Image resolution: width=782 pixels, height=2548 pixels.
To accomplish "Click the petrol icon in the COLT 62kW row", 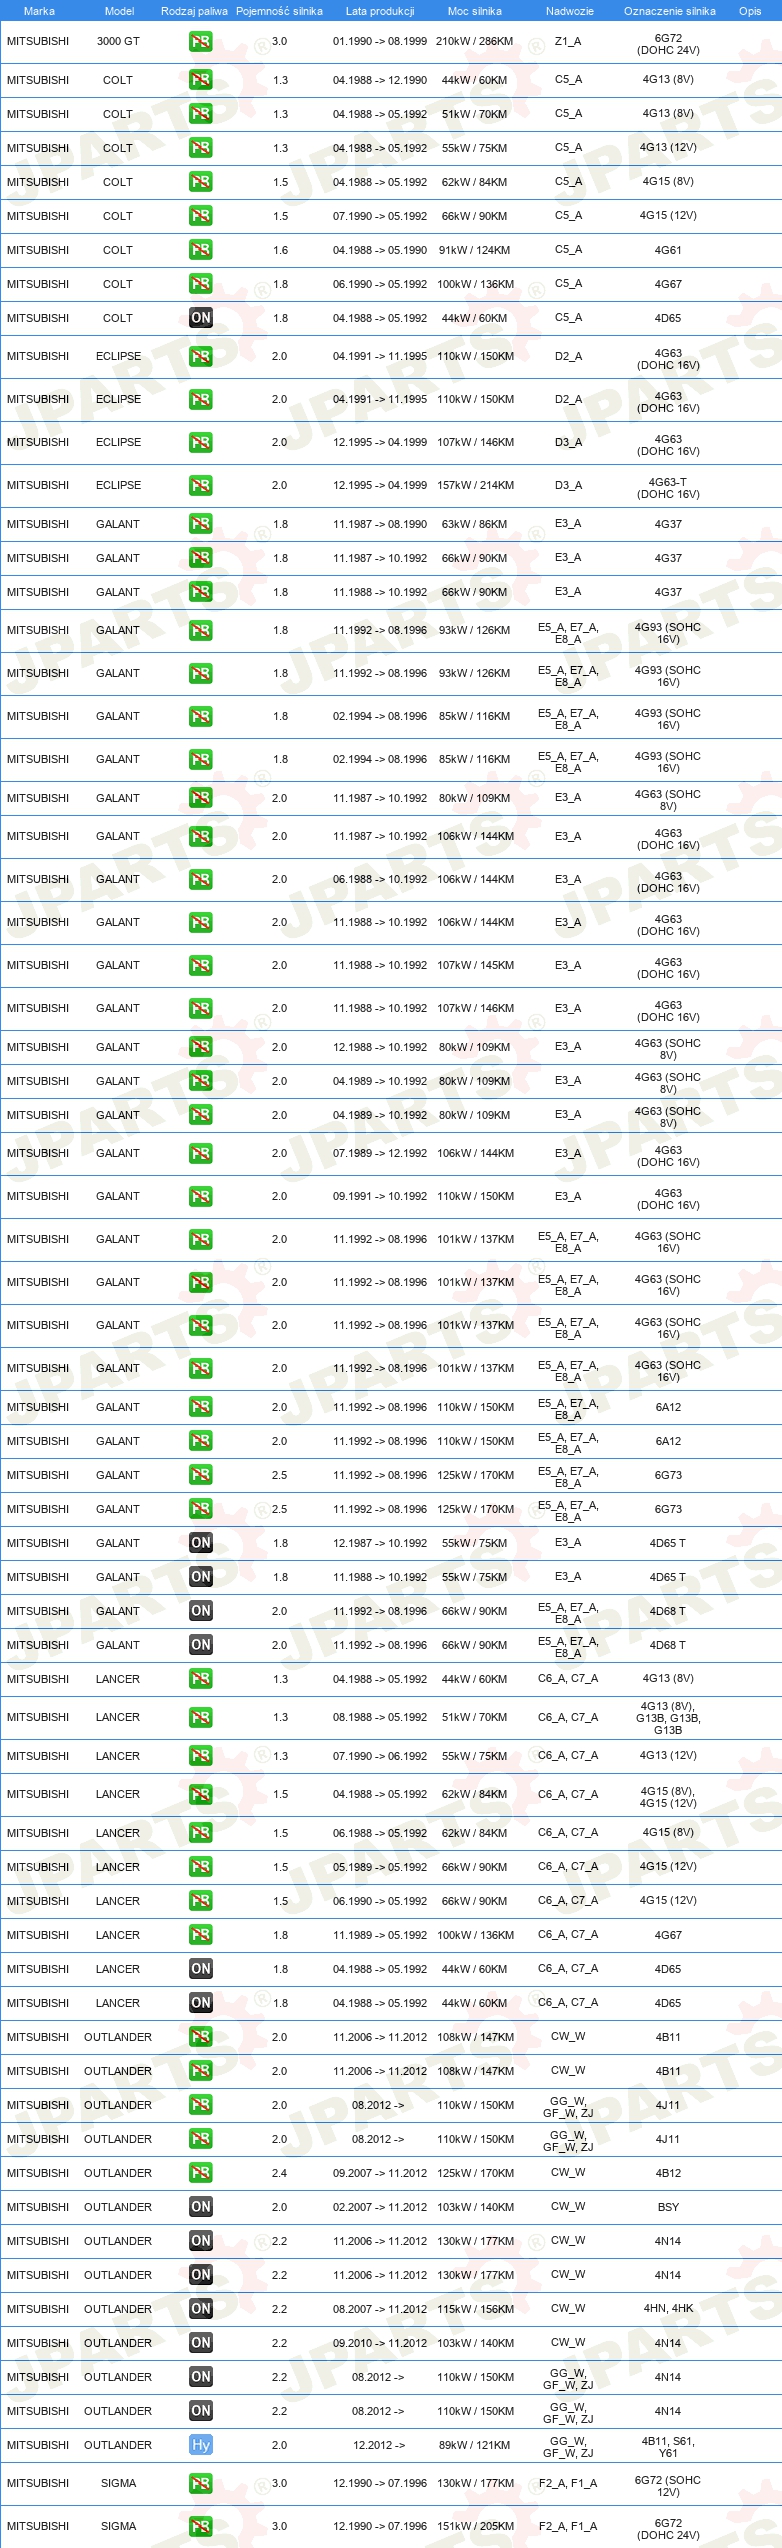I will (x=200, y=182).
